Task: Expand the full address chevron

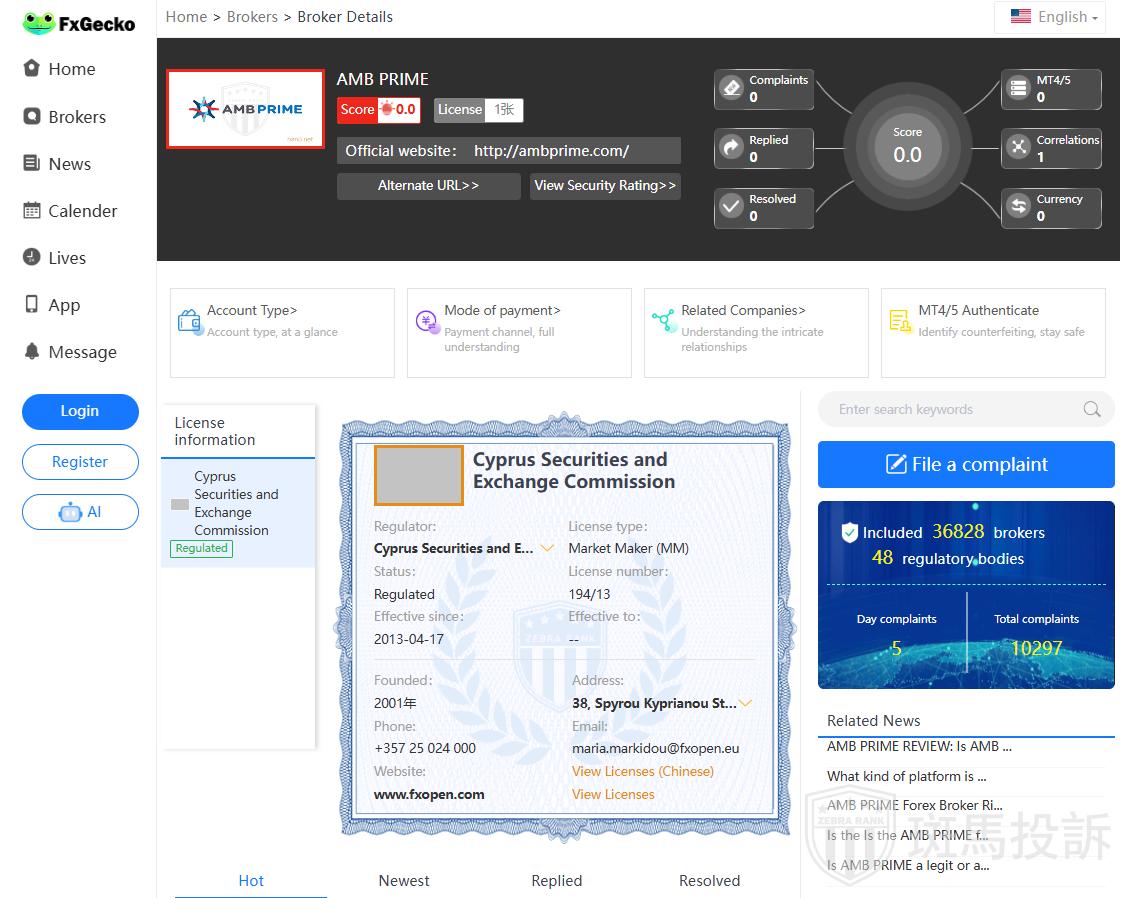Action: pos(745,703)
